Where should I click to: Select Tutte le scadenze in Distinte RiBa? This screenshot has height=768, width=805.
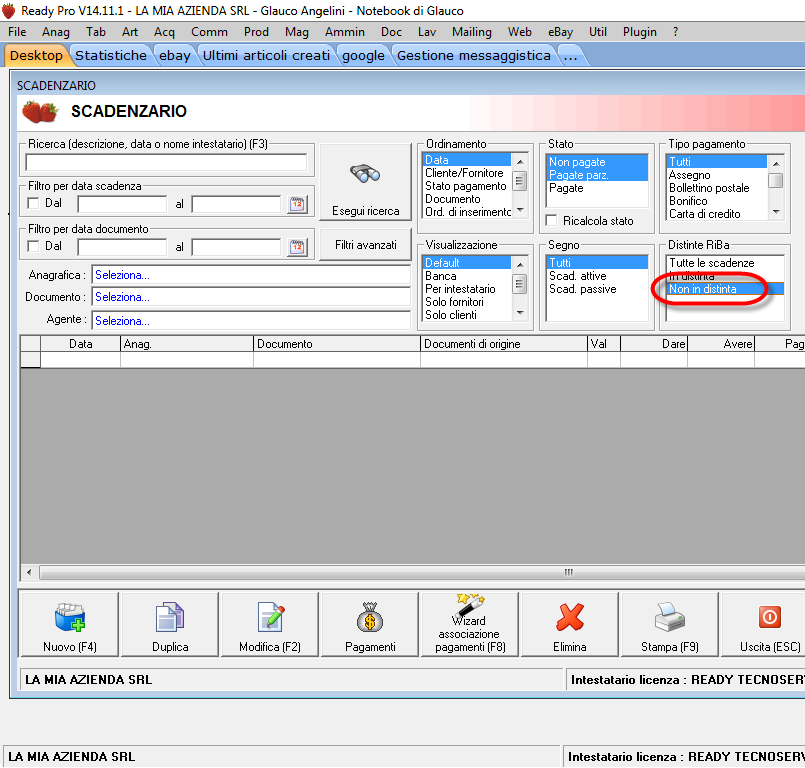pos(724,263)
